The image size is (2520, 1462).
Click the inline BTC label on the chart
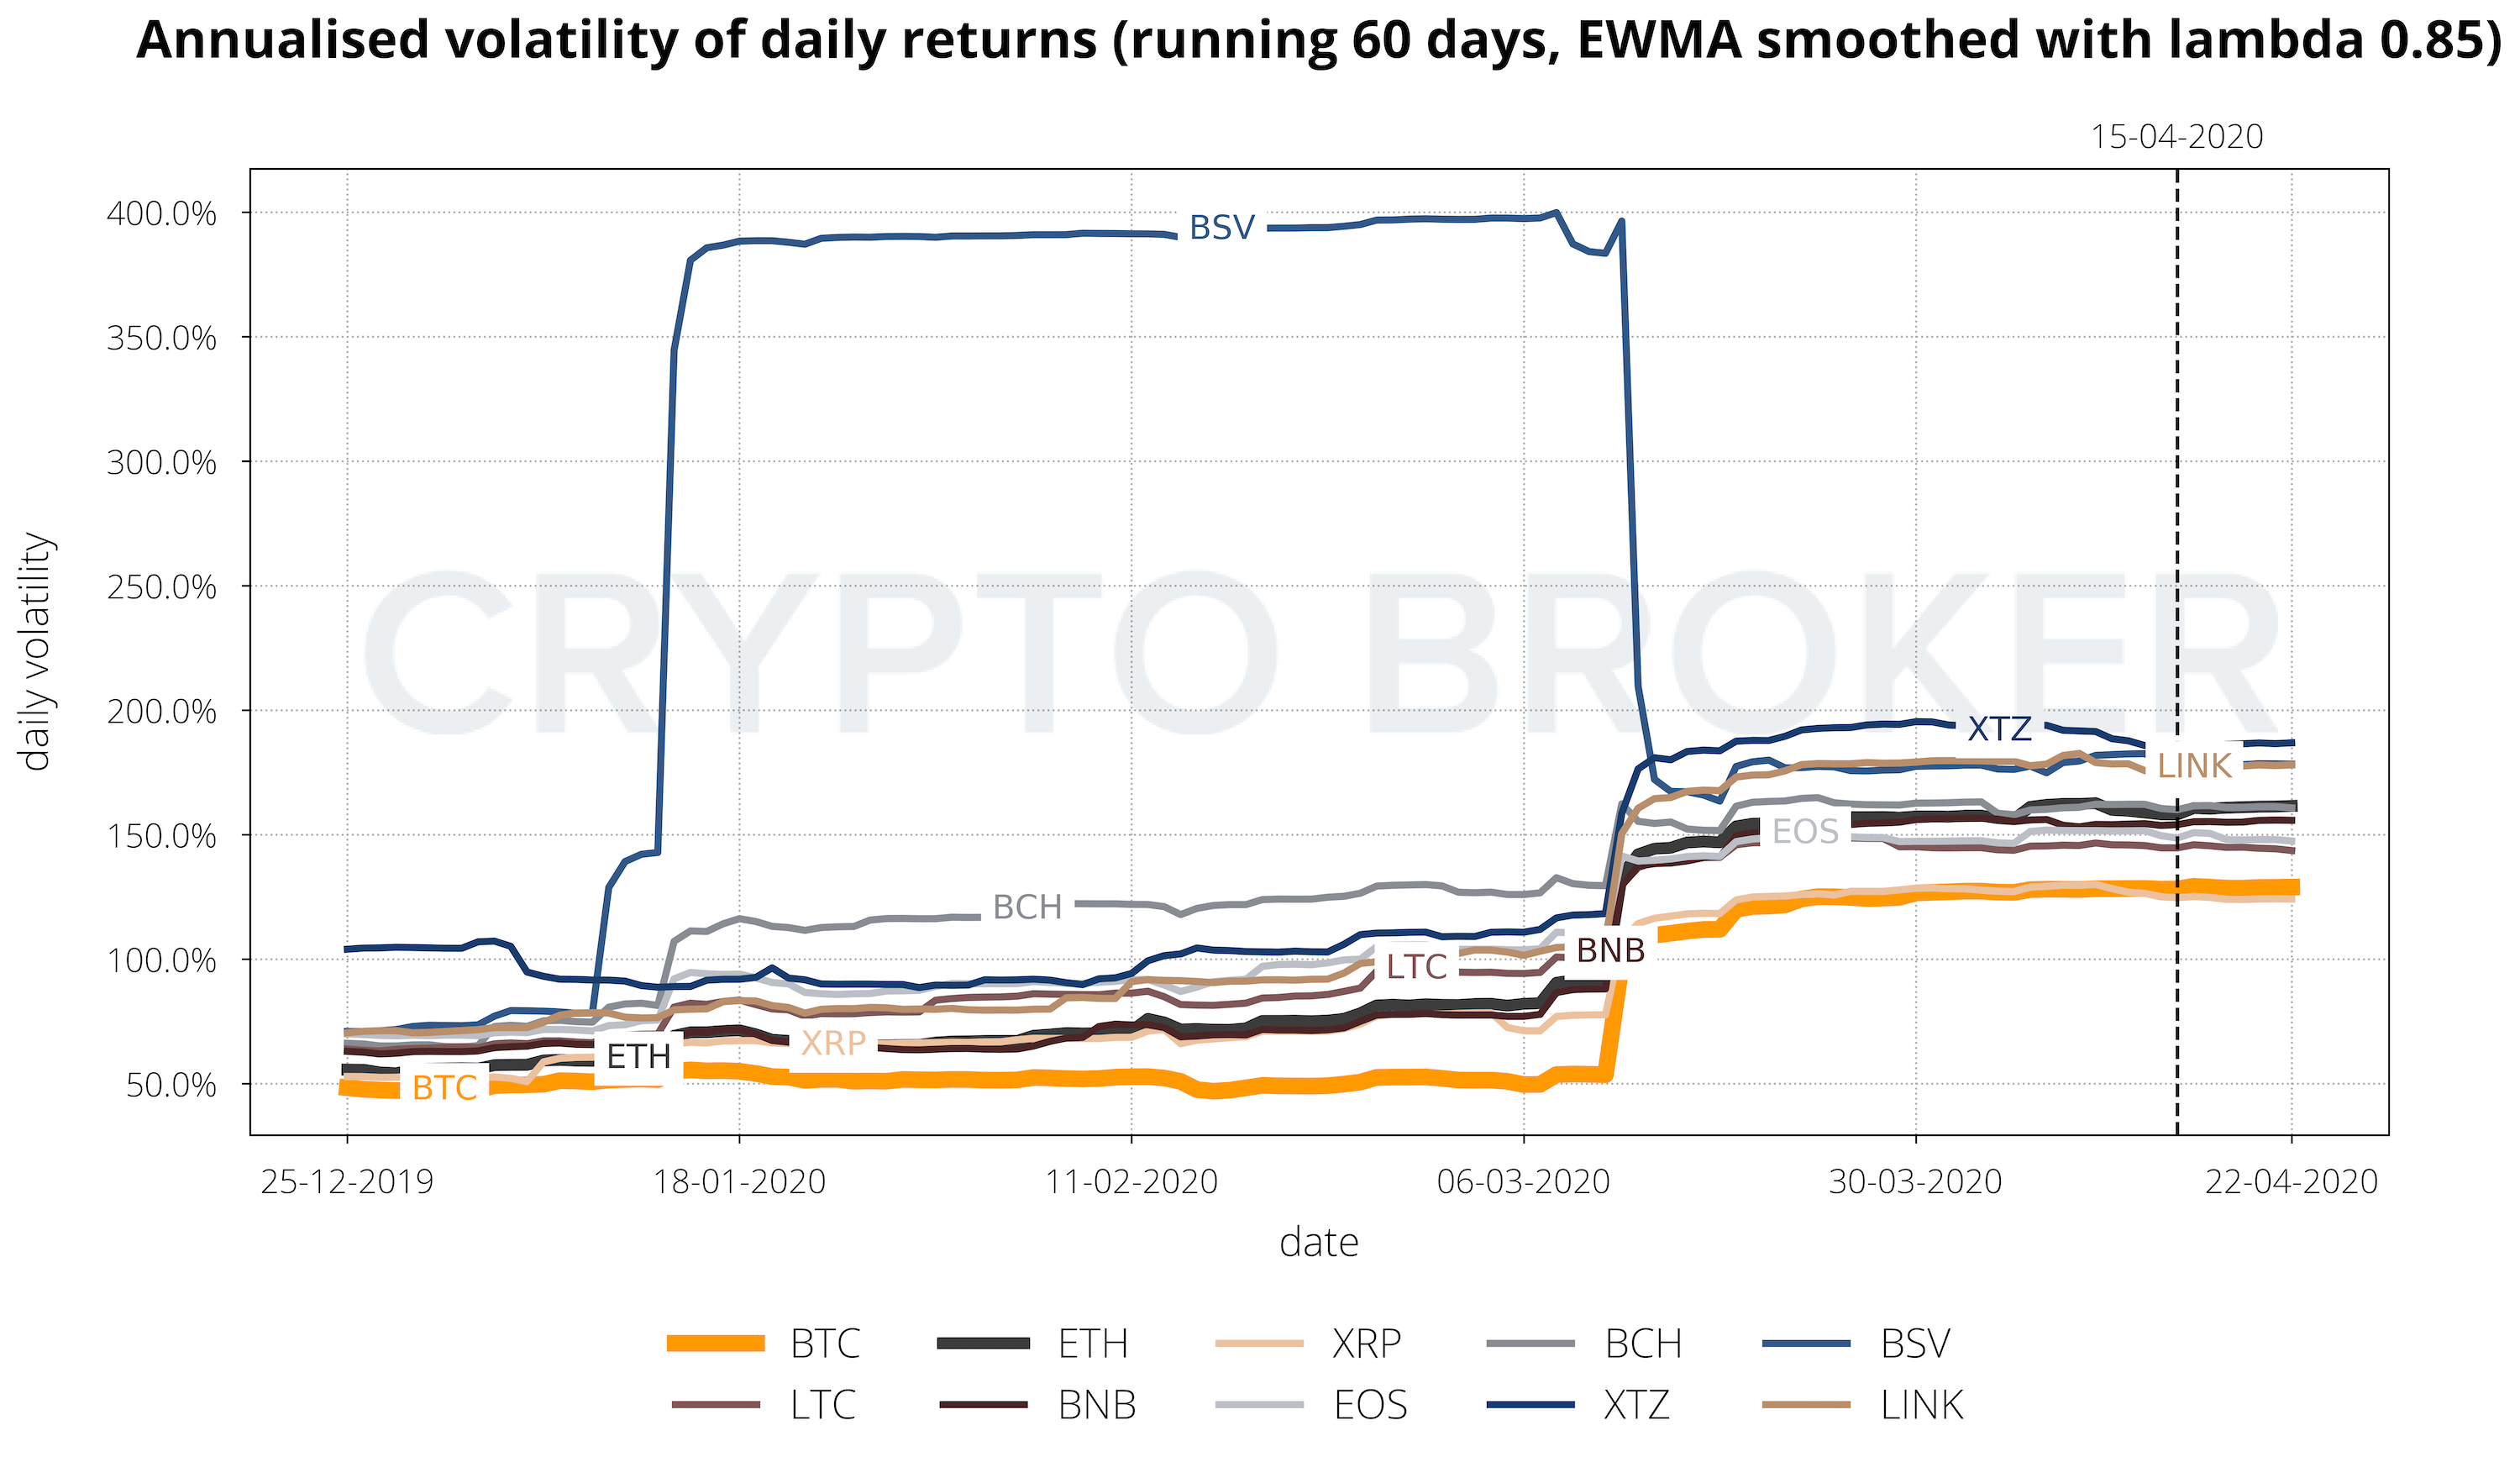(x=444, y=1088)
